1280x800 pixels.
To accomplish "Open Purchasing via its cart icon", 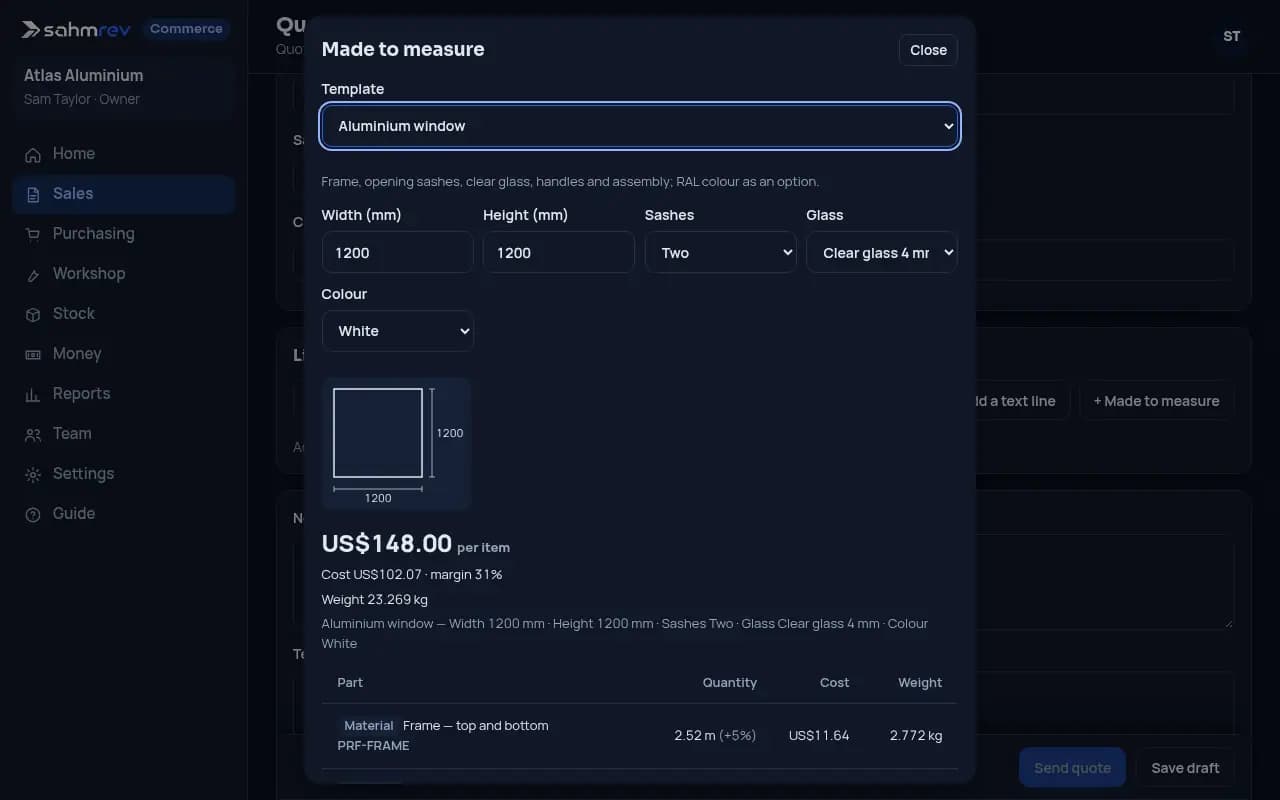I will pos(33,234).
